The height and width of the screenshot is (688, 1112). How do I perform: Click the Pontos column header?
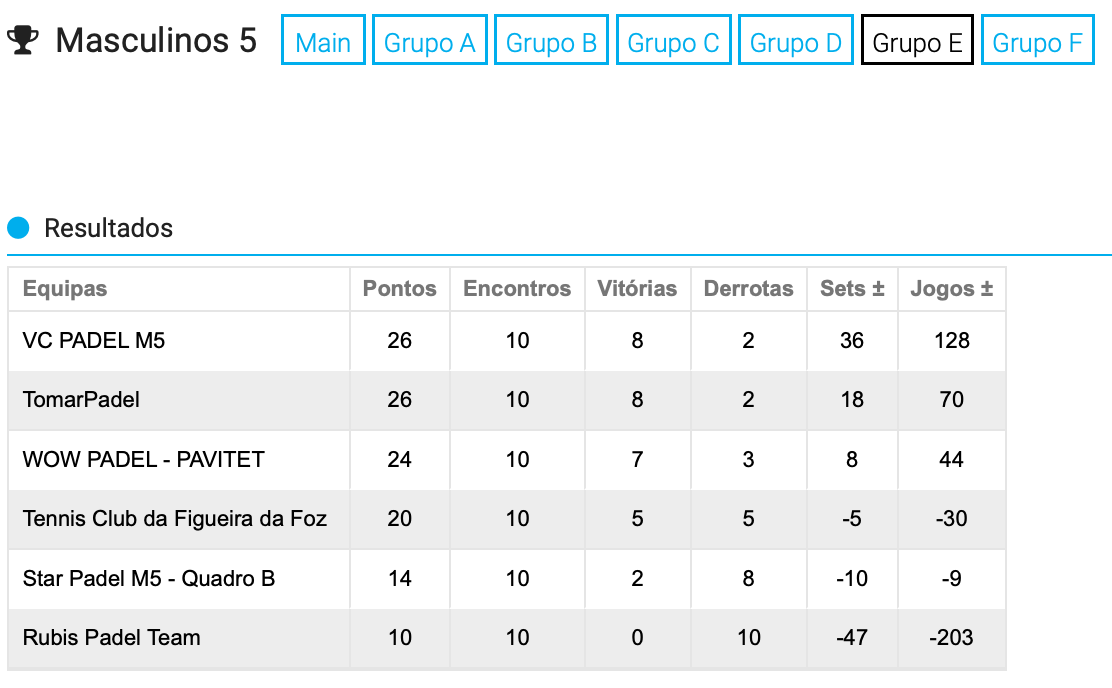pyautogui.click(x=400, y=289)
